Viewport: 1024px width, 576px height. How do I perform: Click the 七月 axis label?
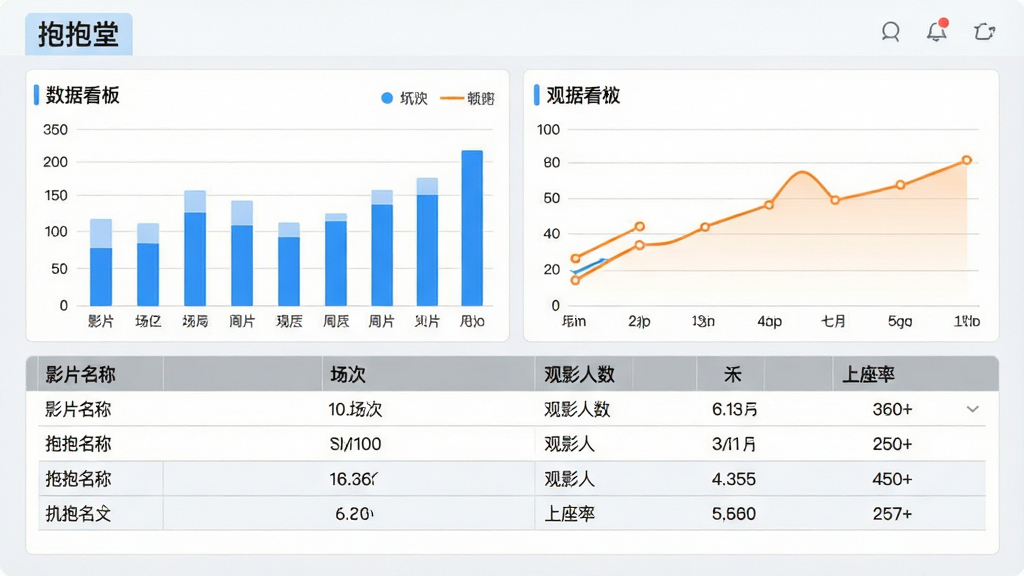pyautogui.click(x=833, y=321)
